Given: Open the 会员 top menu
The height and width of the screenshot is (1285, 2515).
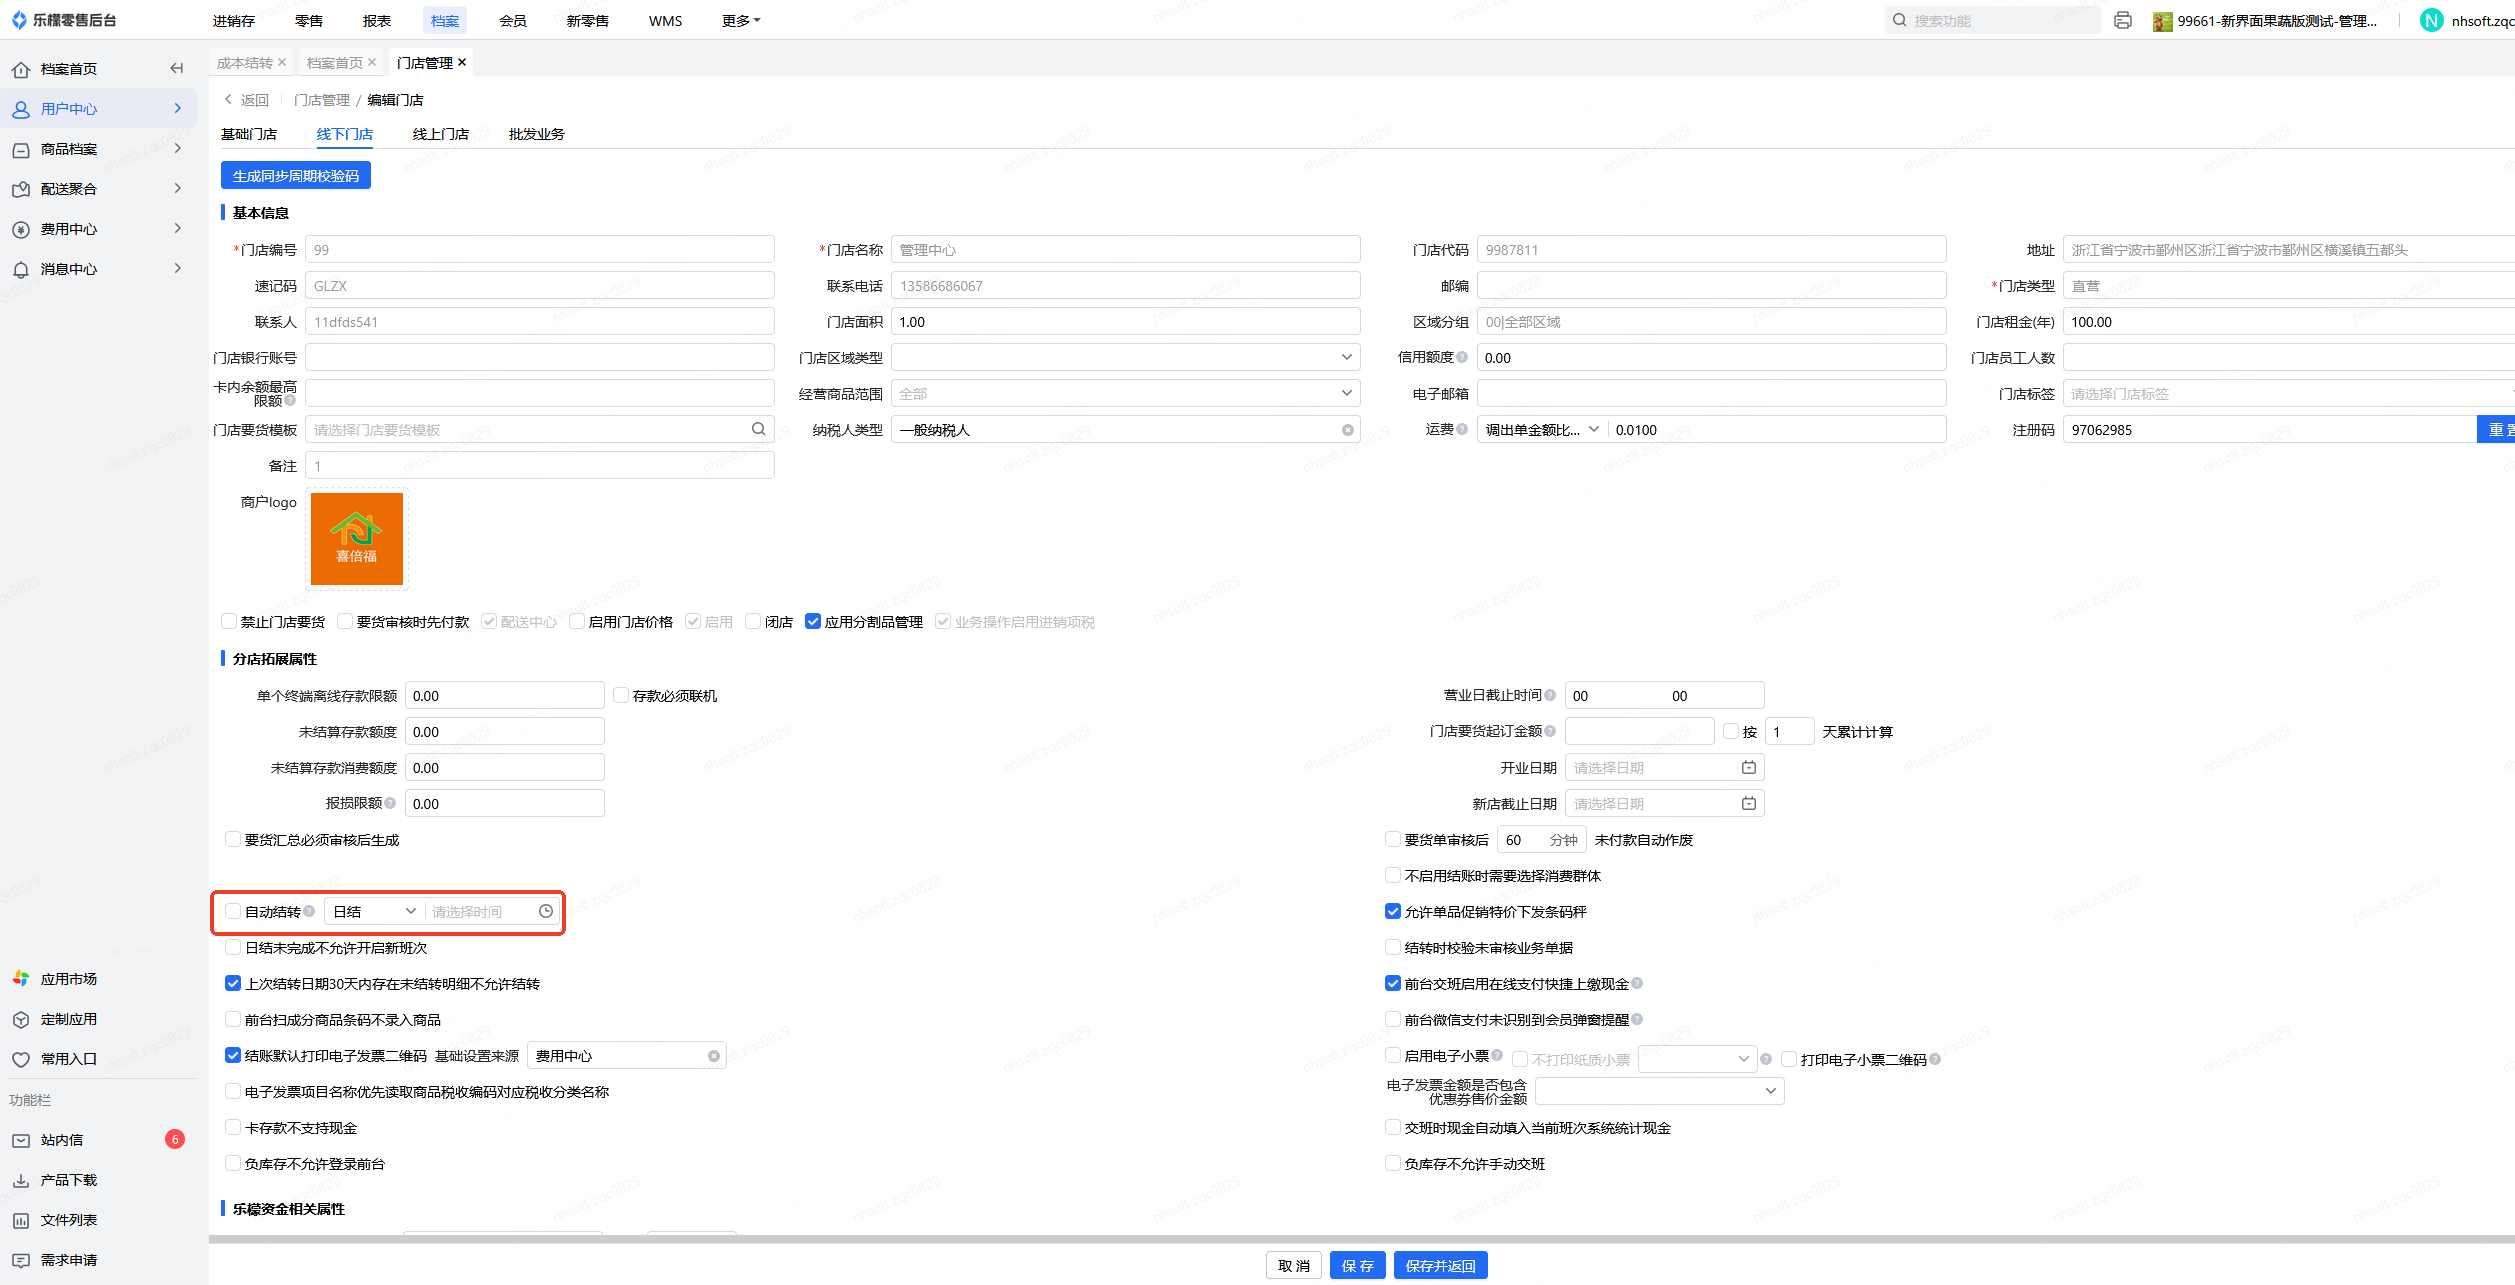Looking at the screenshot, I should point(512,21).
